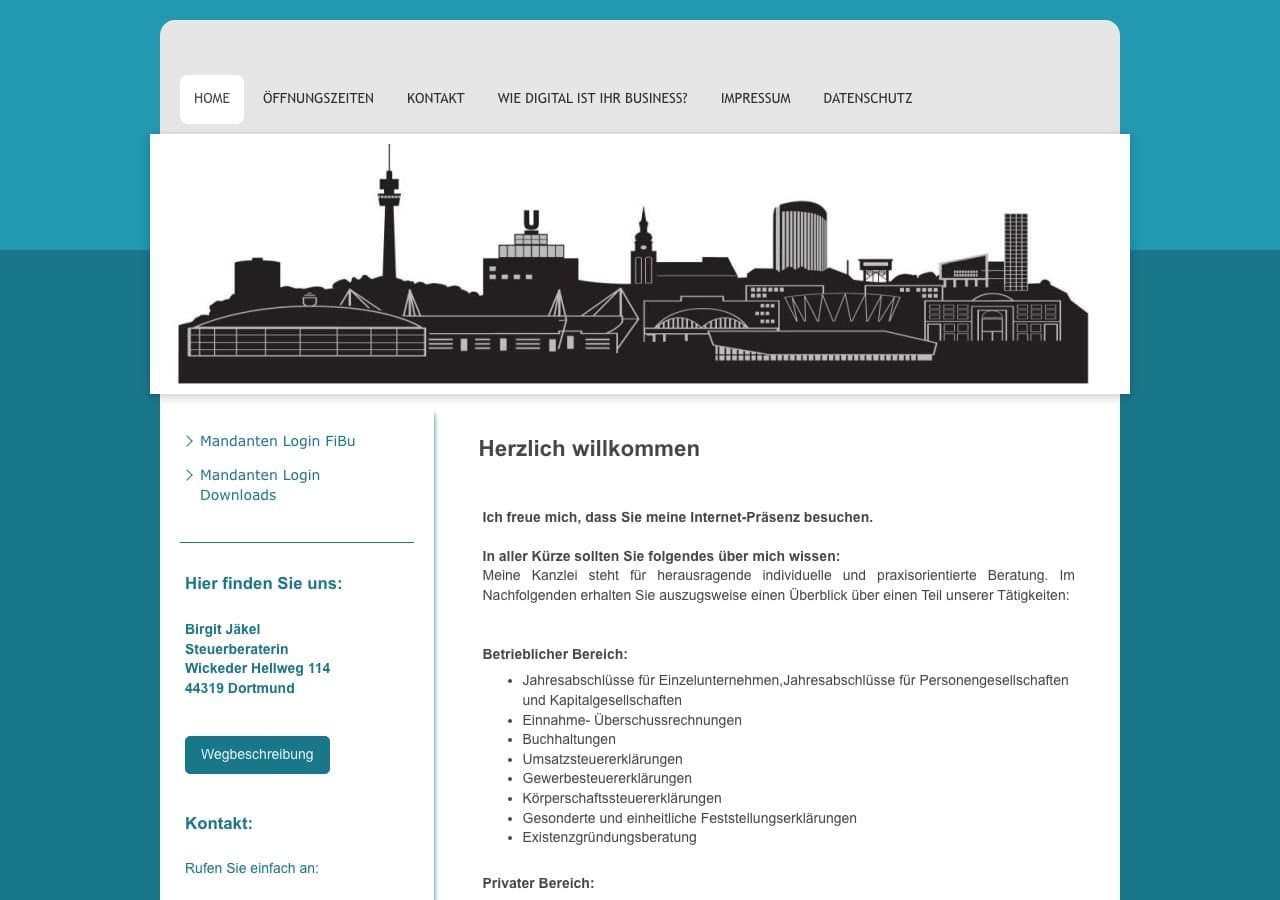This screenshot has height=900, width=1280.
Task: Click the chevron before Mandanten Login FiBu
Action: pos(190,441)
